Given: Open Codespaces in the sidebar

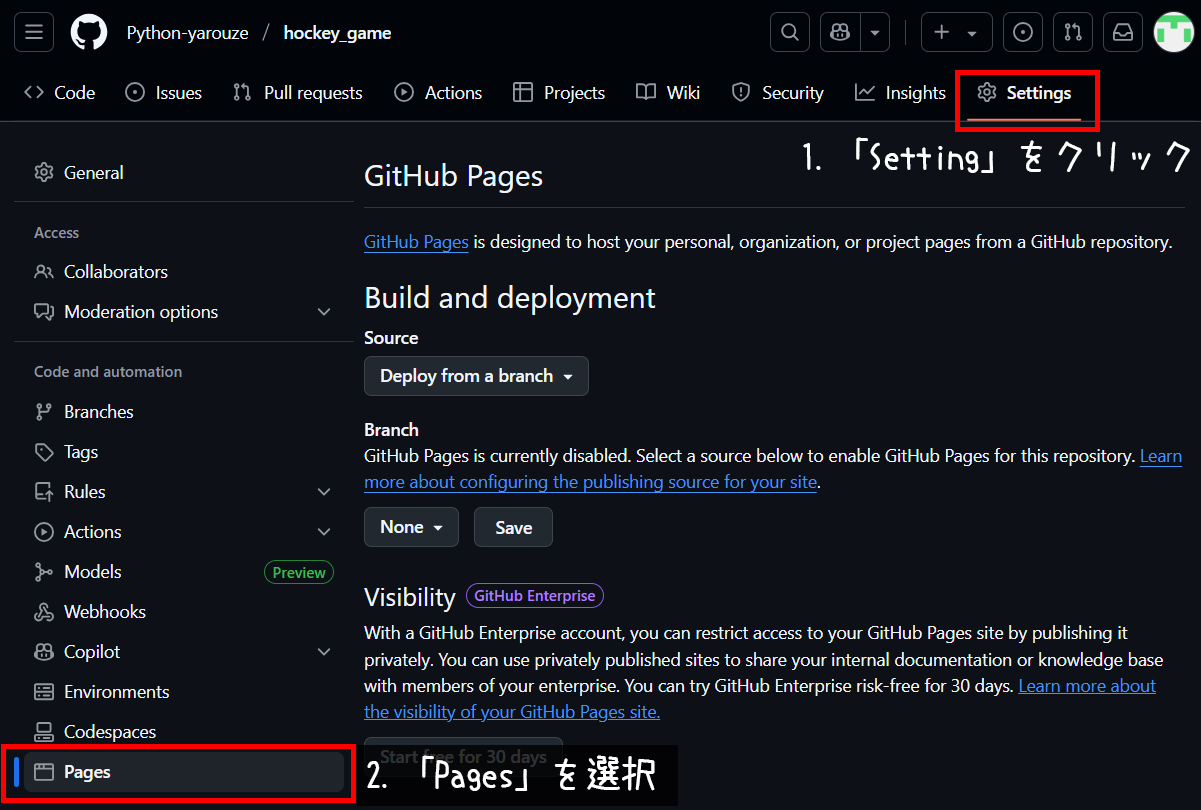Looking at the screenshot, I should pyautogui.click(x=184, y=732).
